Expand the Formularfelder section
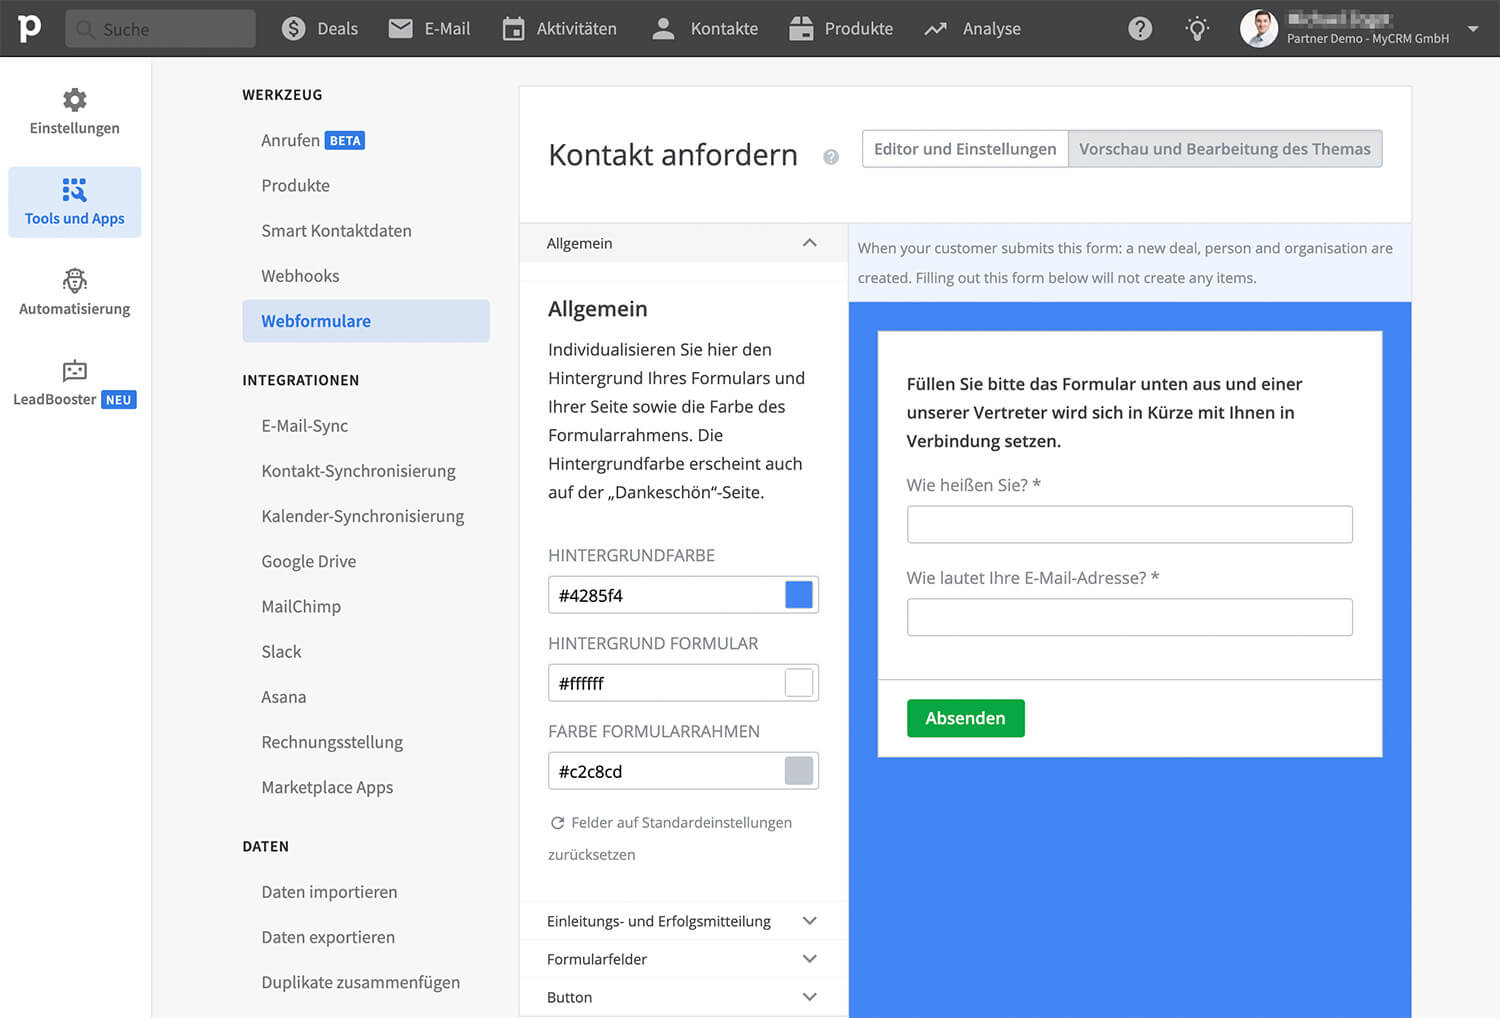Screen dimensions: 1500x1018 pyautogui.click(x=809, y=959)
